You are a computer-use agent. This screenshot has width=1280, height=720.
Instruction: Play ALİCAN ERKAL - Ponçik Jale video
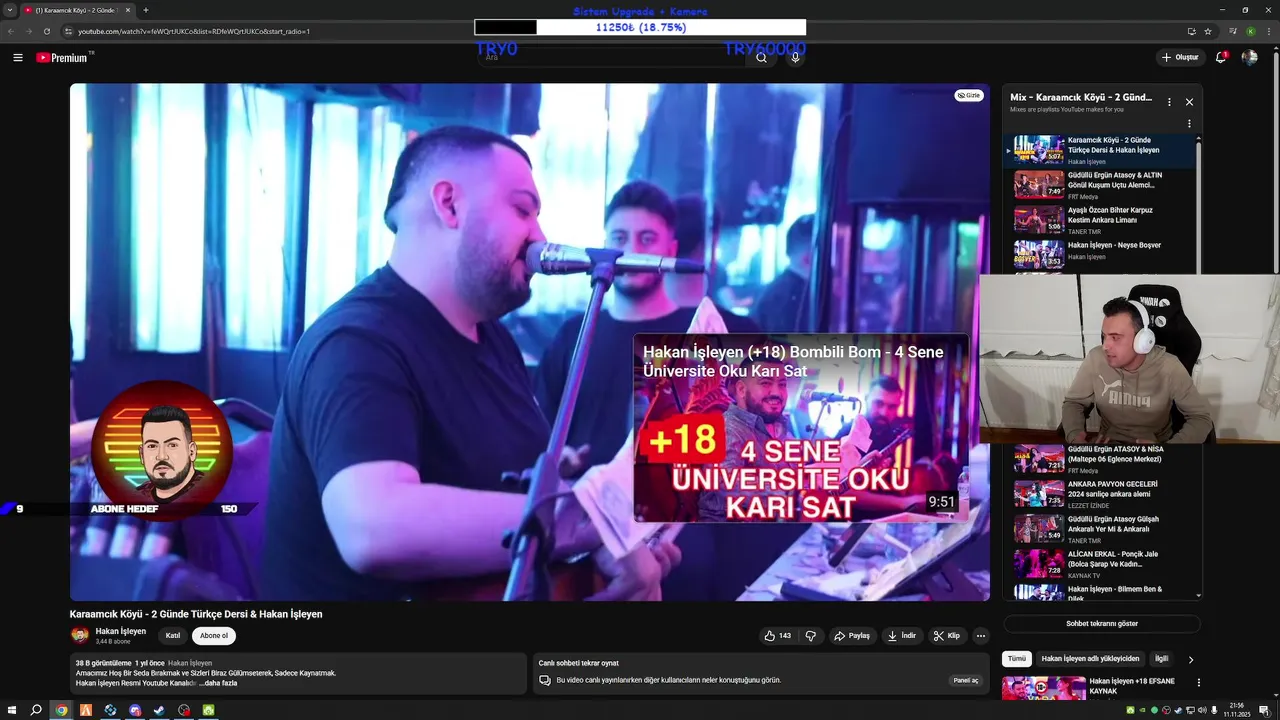(x=1100, y=564)
